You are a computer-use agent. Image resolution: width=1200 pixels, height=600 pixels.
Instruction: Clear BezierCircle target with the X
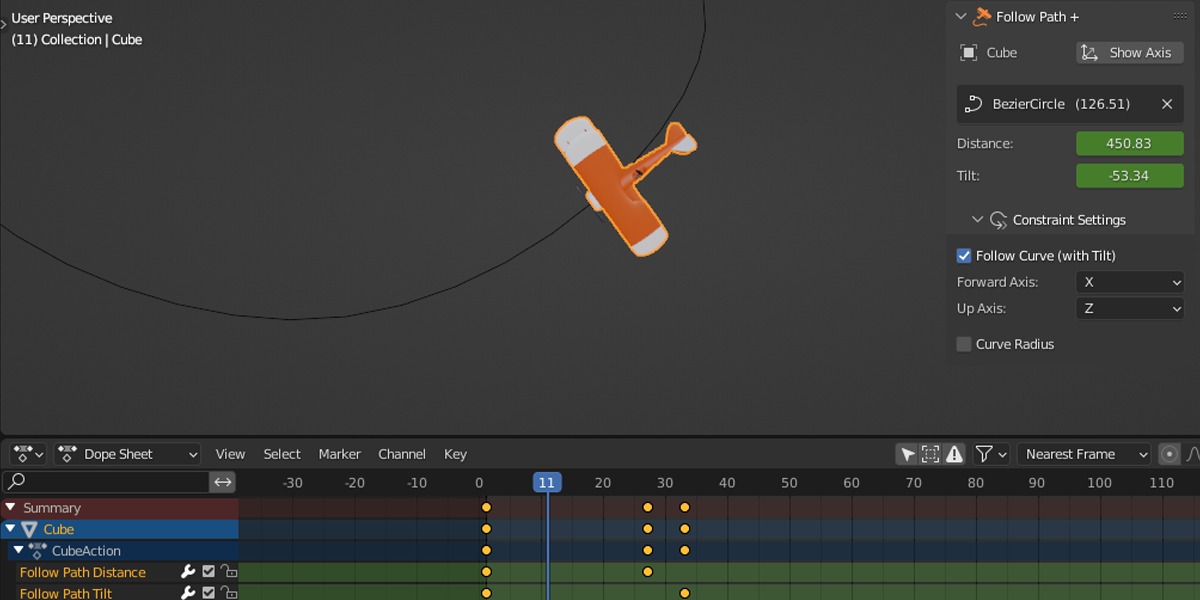pos(1166,104)
